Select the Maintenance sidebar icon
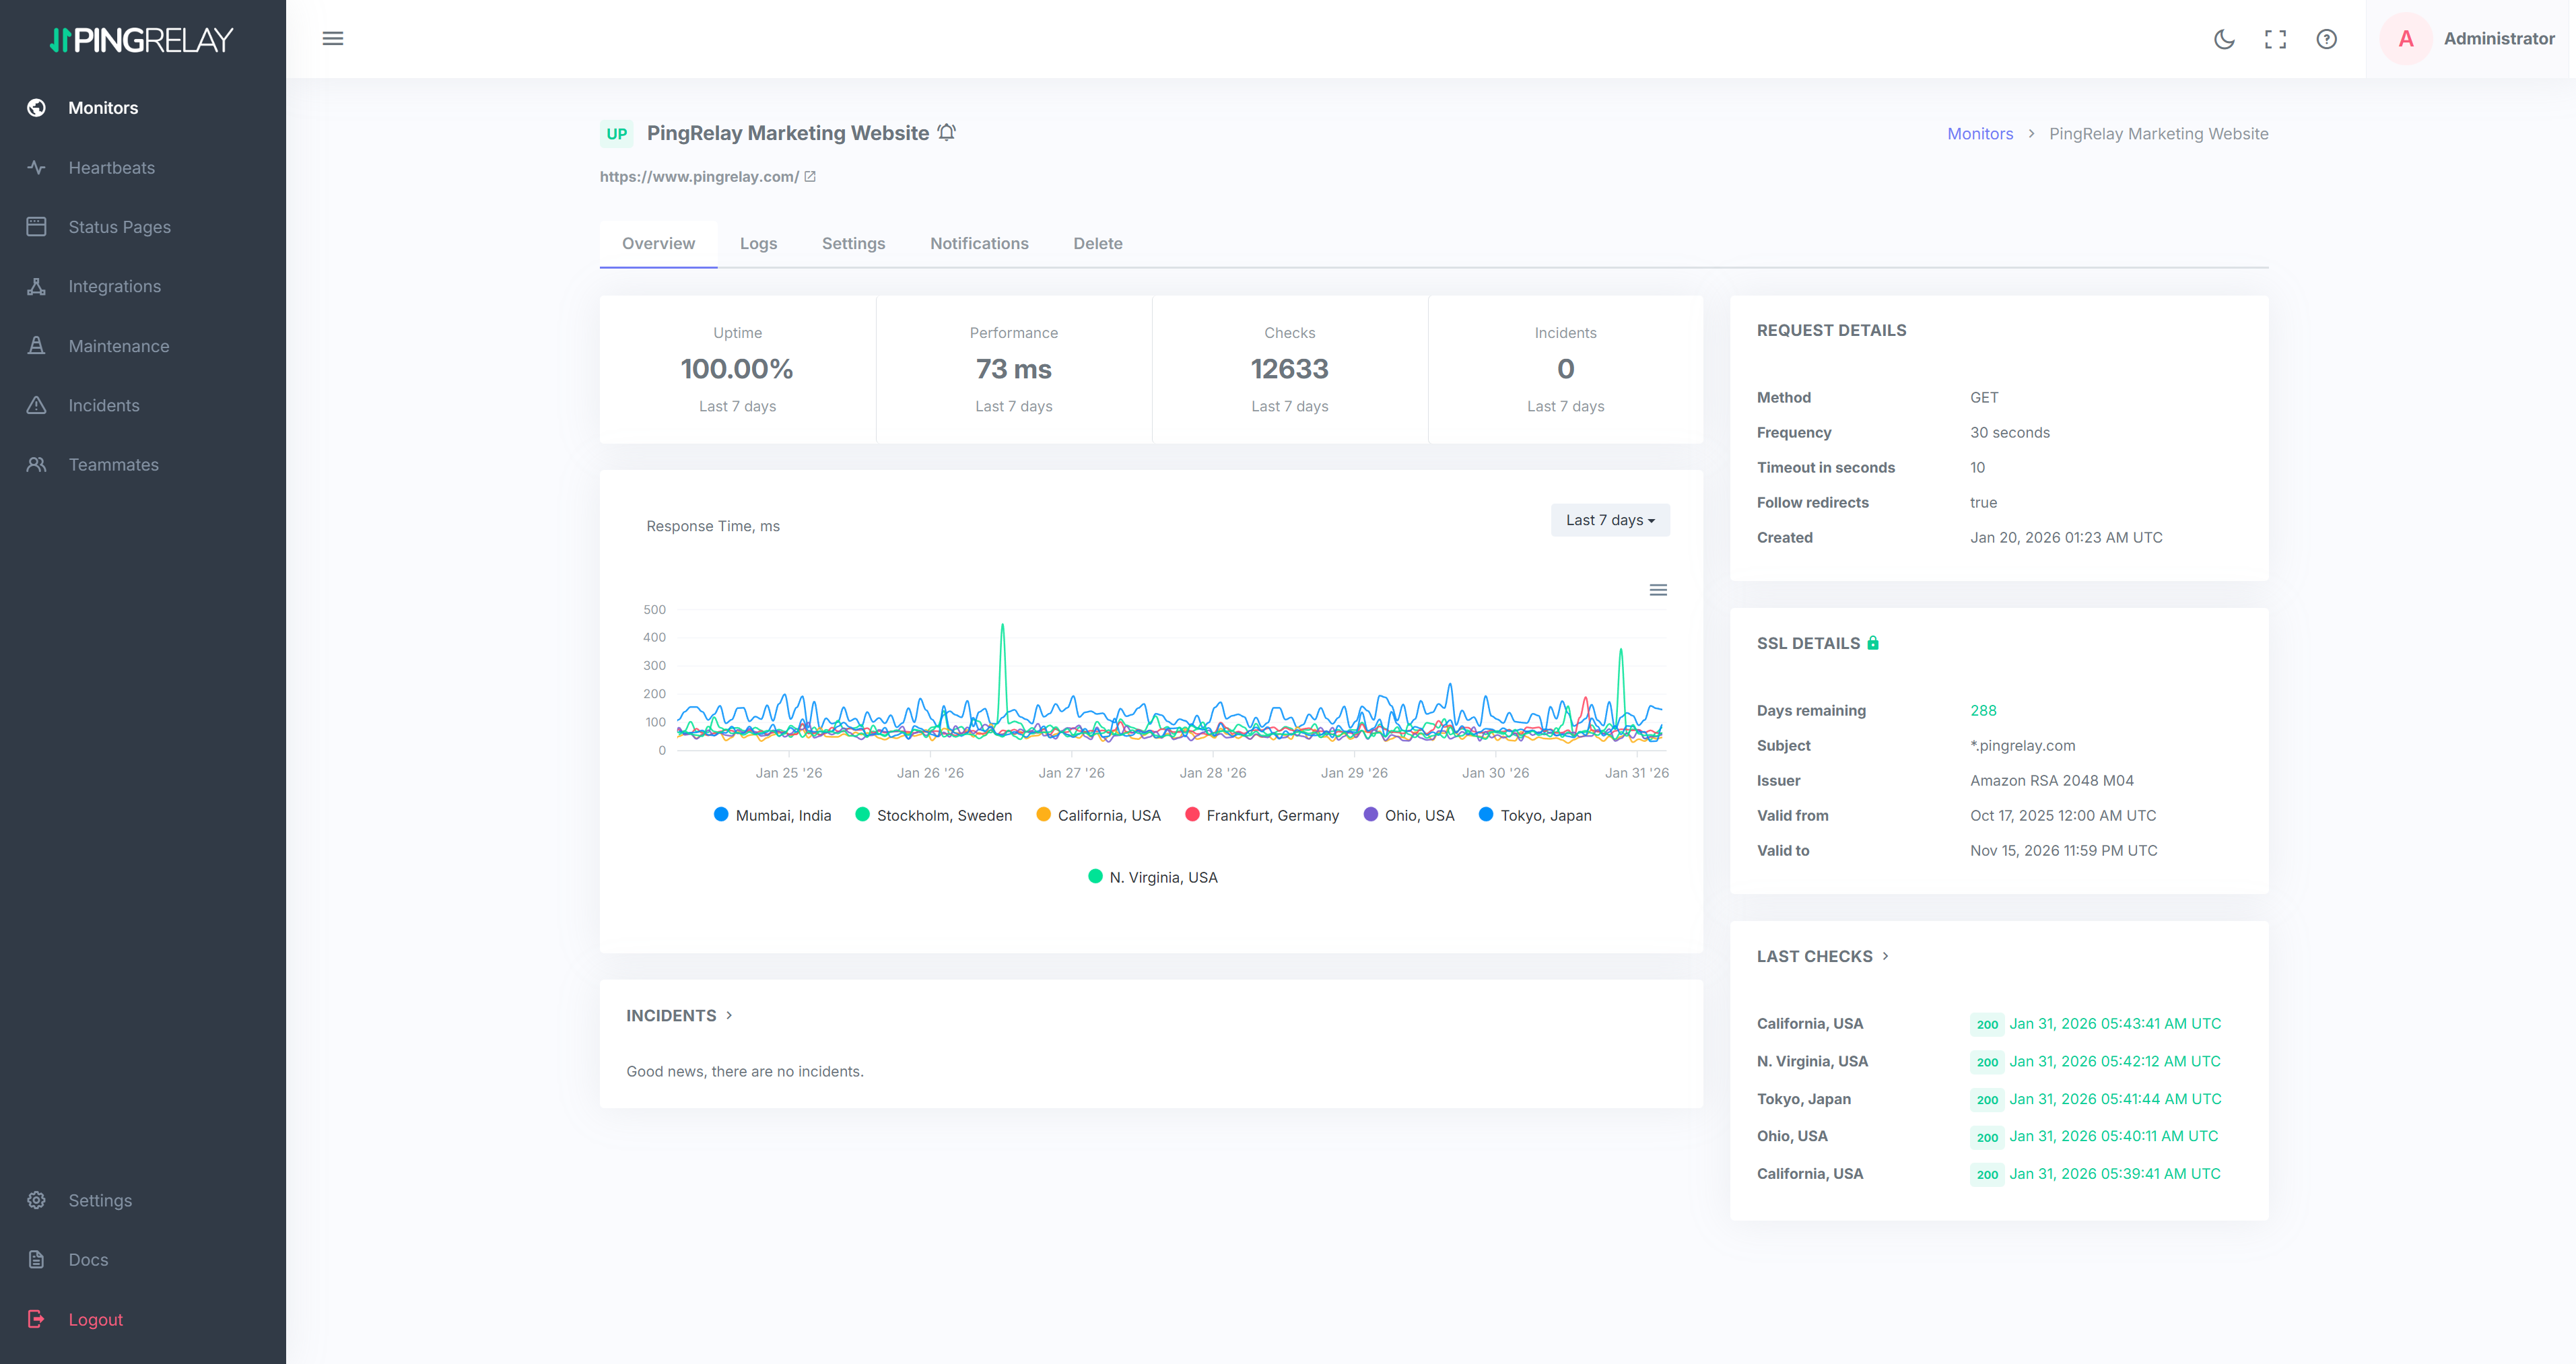Viewport: 2576px width, 1364px height. tap(36, 346)
